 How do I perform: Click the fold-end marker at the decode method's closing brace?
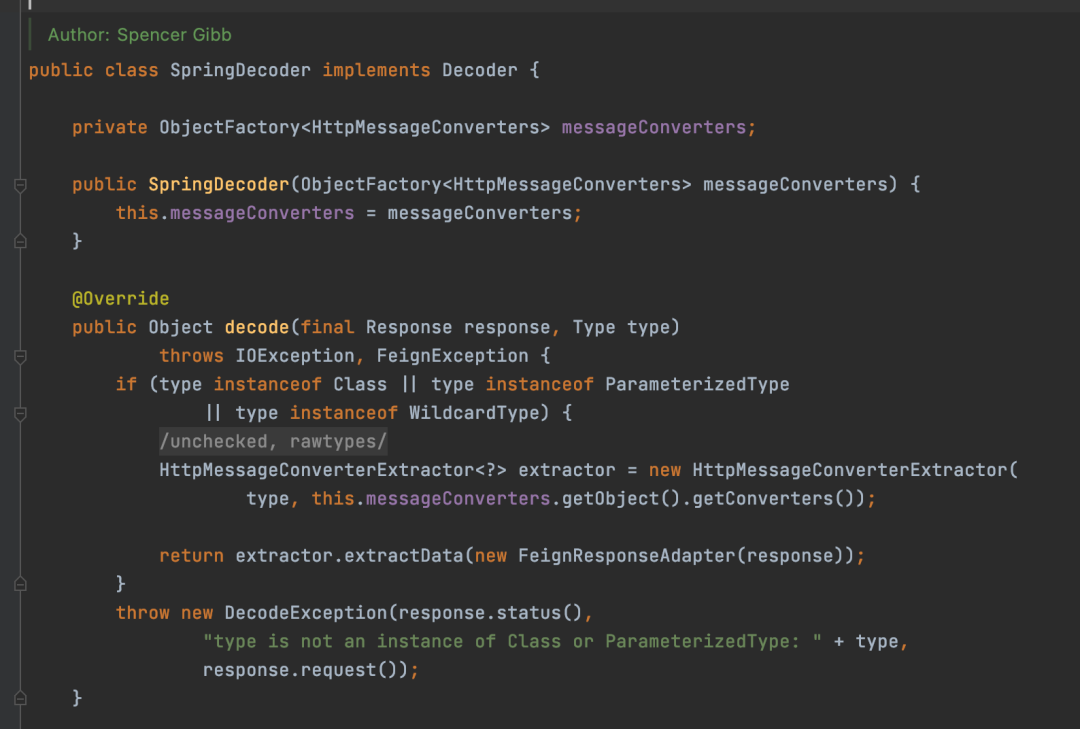20,698
